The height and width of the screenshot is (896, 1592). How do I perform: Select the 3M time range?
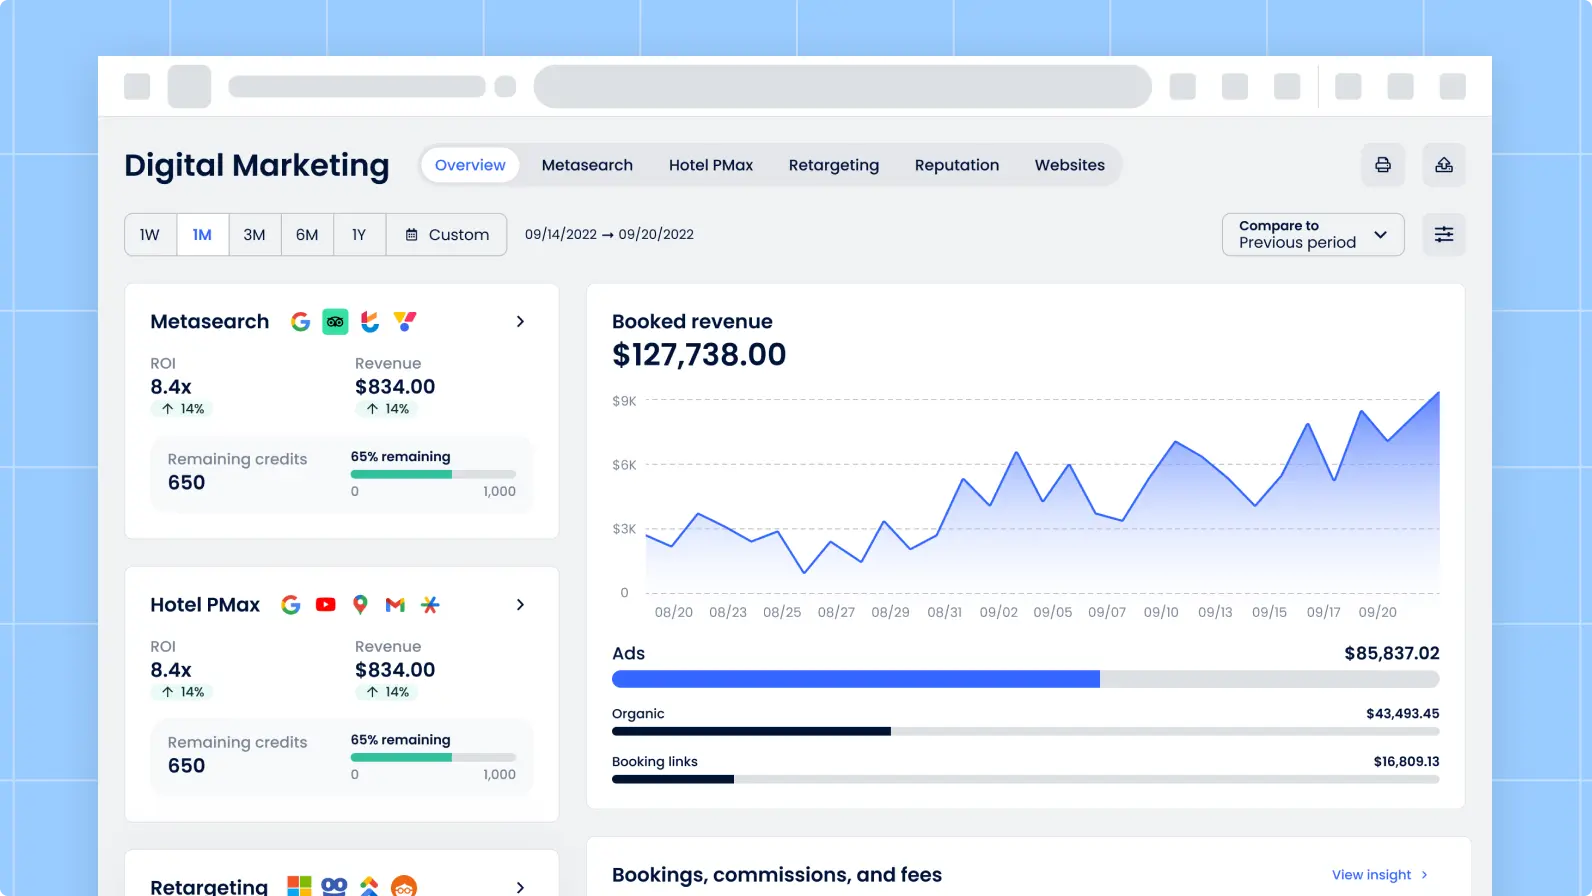coord(254,235)
